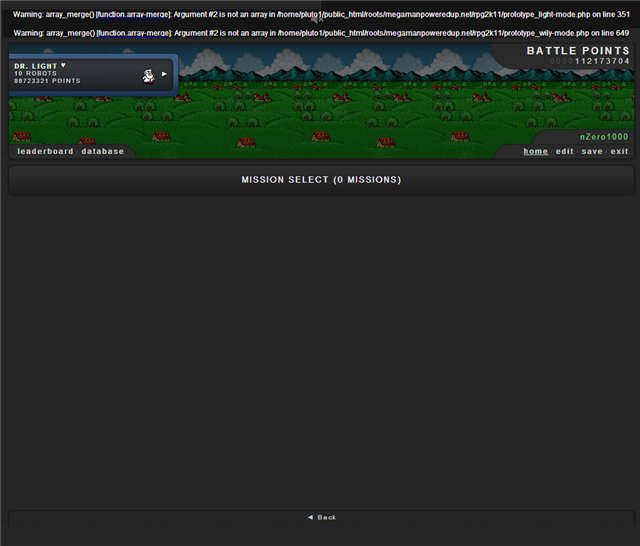Select the edit menu item

564,151
